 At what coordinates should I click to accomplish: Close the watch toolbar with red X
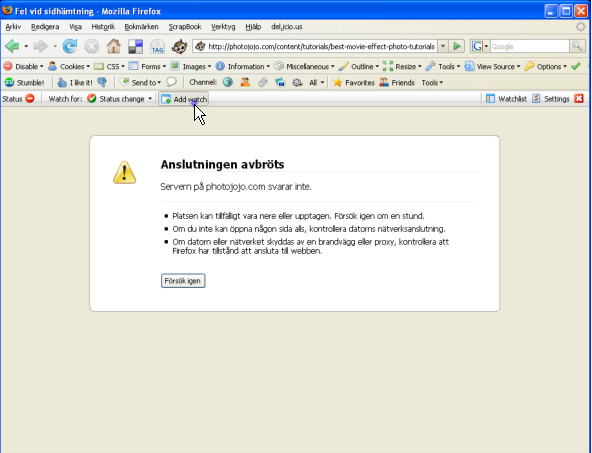[579, 99]
